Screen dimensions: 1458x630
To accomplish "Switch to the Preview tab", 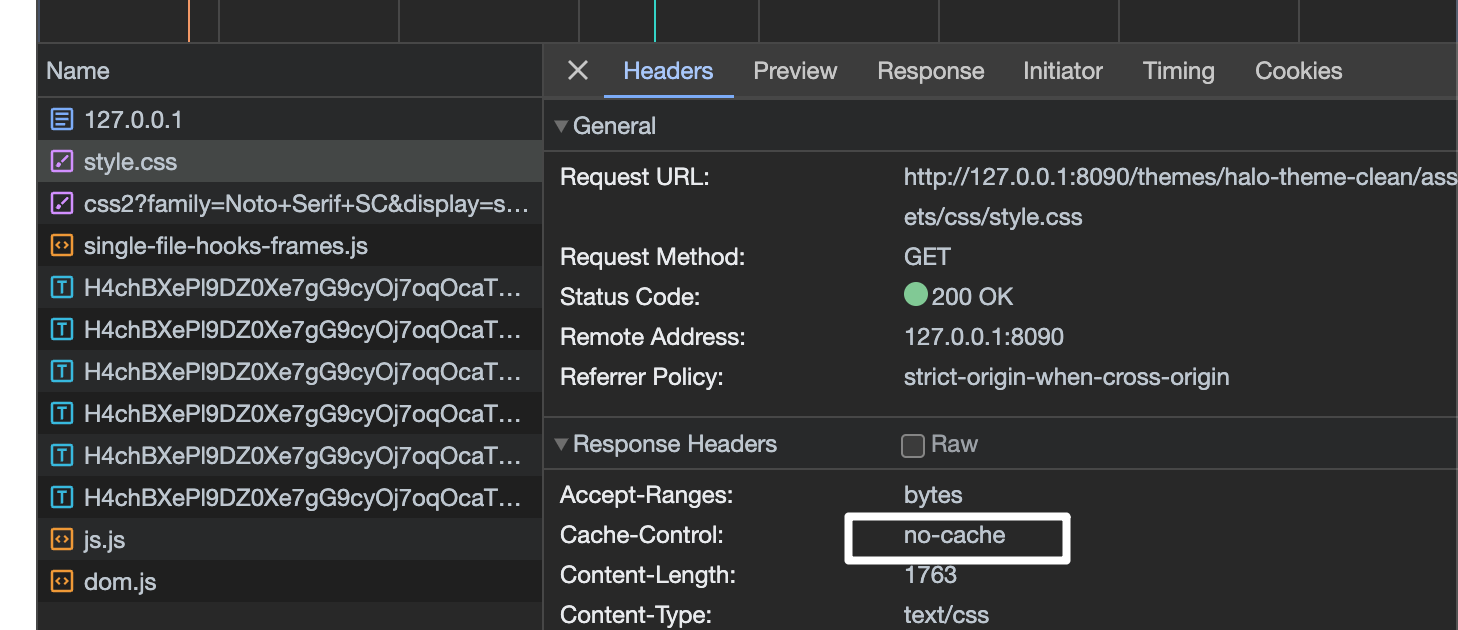I will pyautogui.click(x=795, y=70).
